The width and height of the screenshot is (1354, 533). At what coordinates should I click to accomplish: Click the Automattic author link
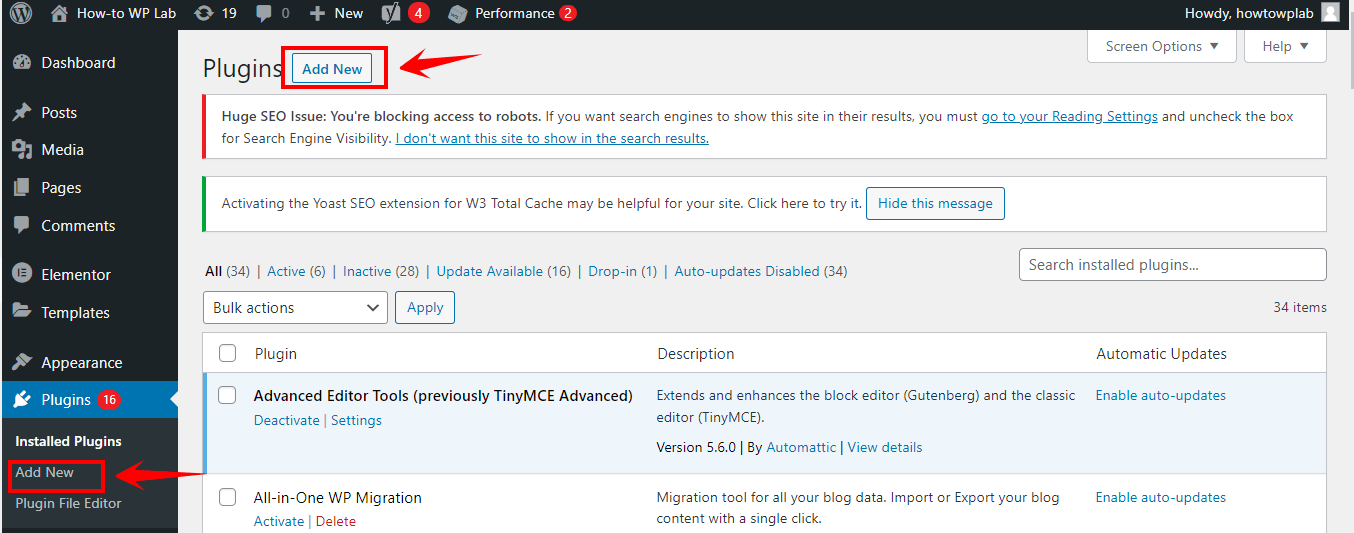(x=801, y=447)
